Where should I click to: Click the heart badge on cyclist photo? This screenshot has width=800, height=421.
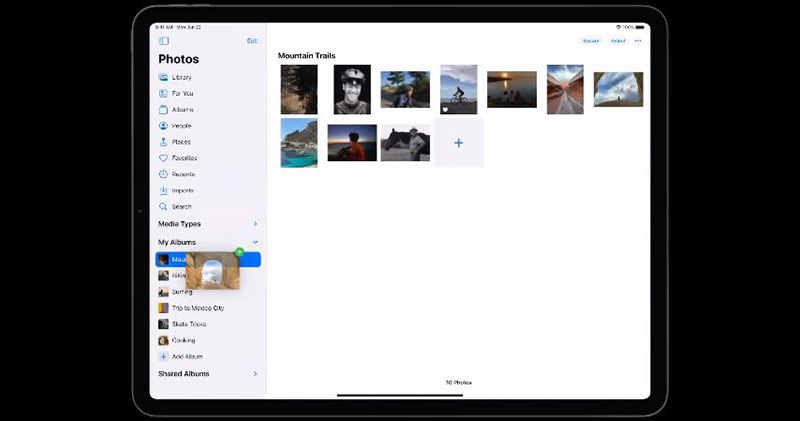point(445,110)
